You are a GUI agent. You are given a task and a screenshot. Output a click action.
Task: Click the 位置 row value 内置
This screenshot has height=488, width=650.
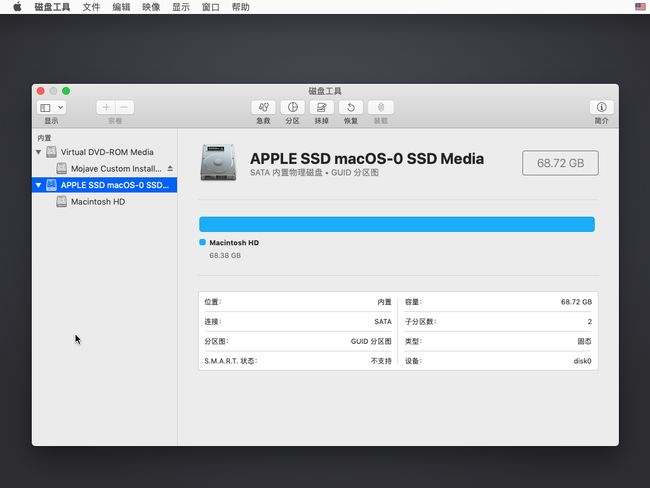(x=384, y=302)
